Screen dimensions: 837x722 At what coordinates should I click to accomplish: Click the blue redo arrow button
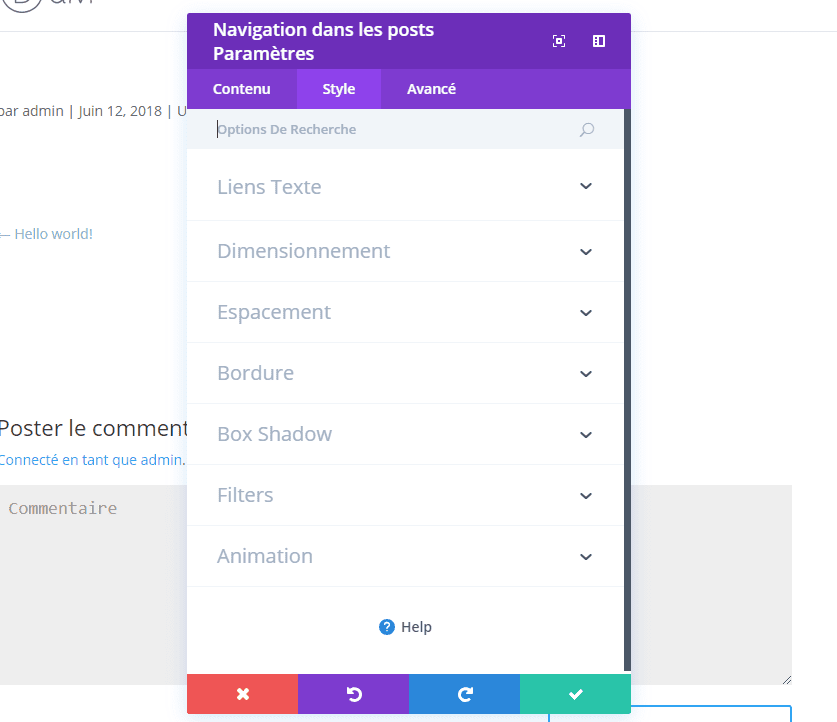(464, 694)
